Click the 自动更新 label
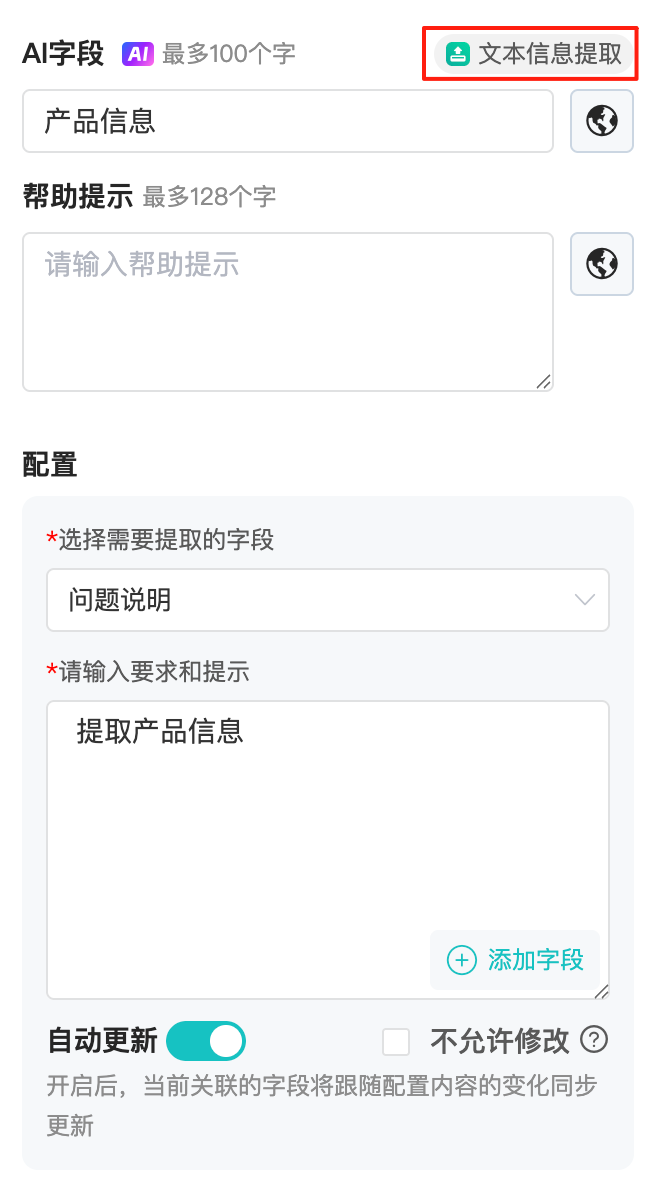 click(x=102, y=1041)
